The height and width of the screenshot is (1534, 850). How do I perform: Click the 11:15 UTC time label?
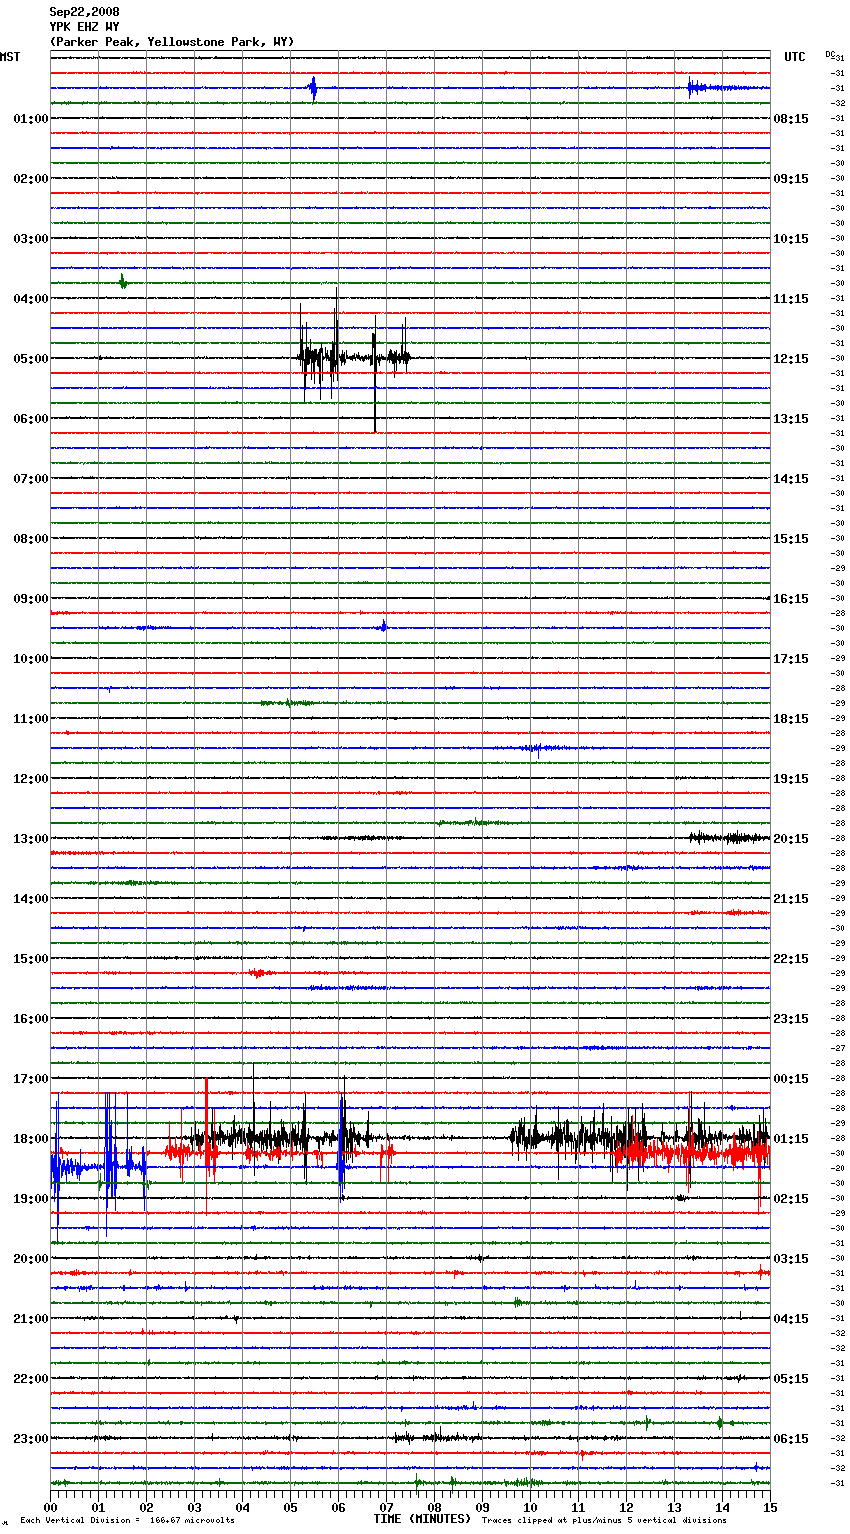pos(791,299)
